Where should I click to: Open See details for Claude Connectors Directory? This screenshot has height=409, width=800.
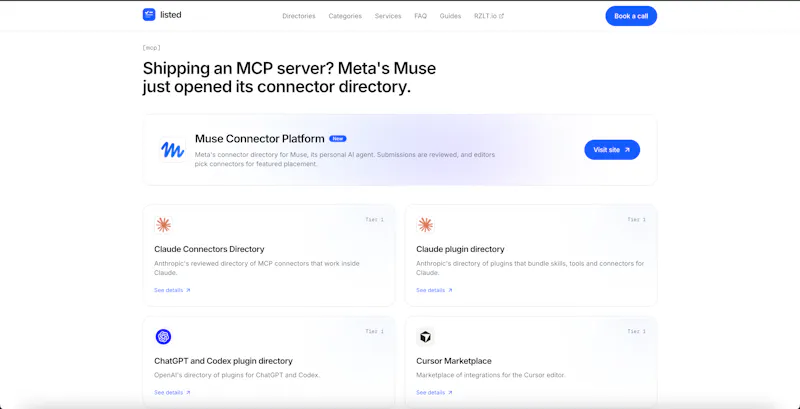[172, 290]
